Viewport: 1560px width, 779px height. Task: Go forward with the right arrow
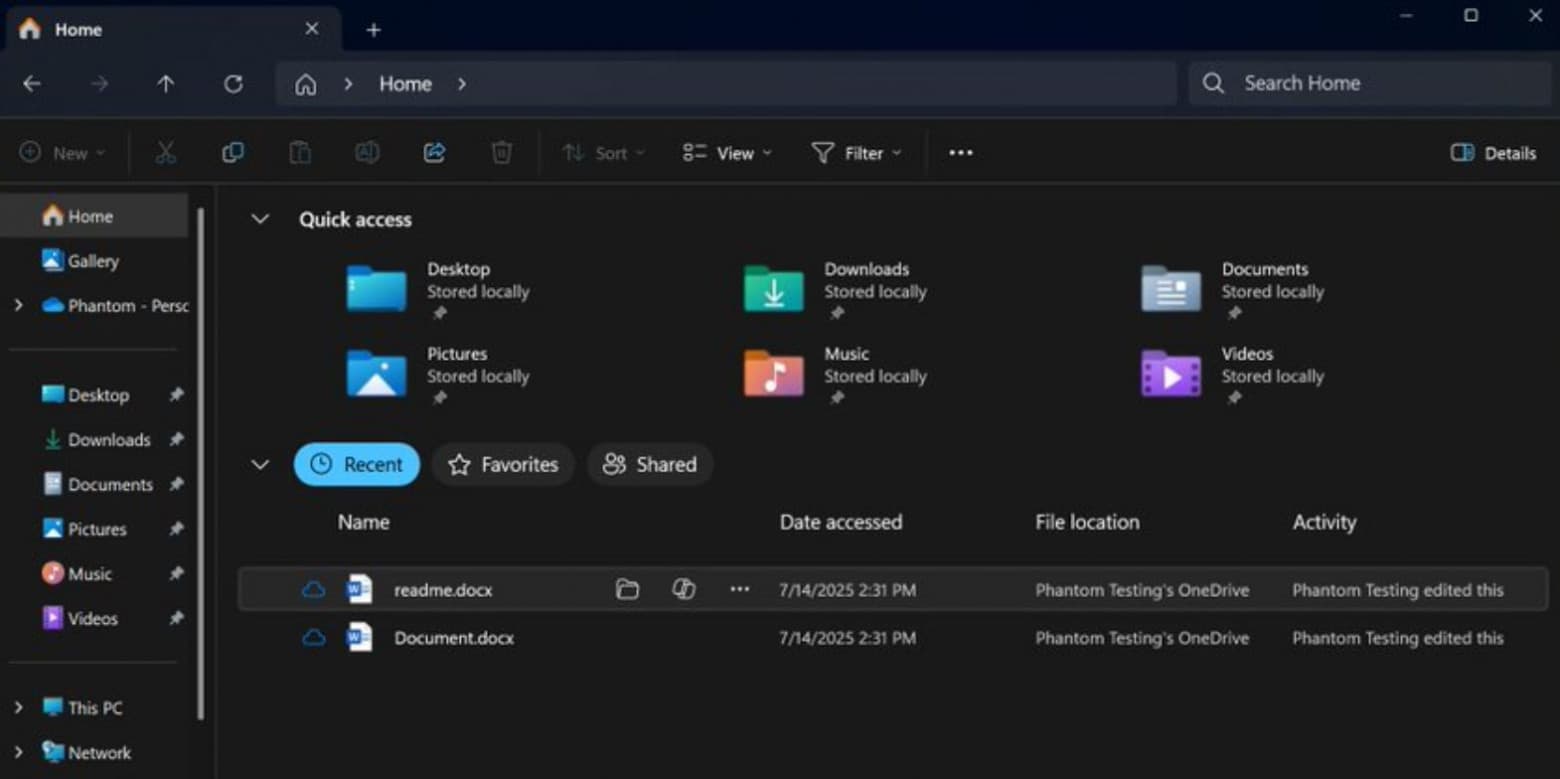point(99,84)
